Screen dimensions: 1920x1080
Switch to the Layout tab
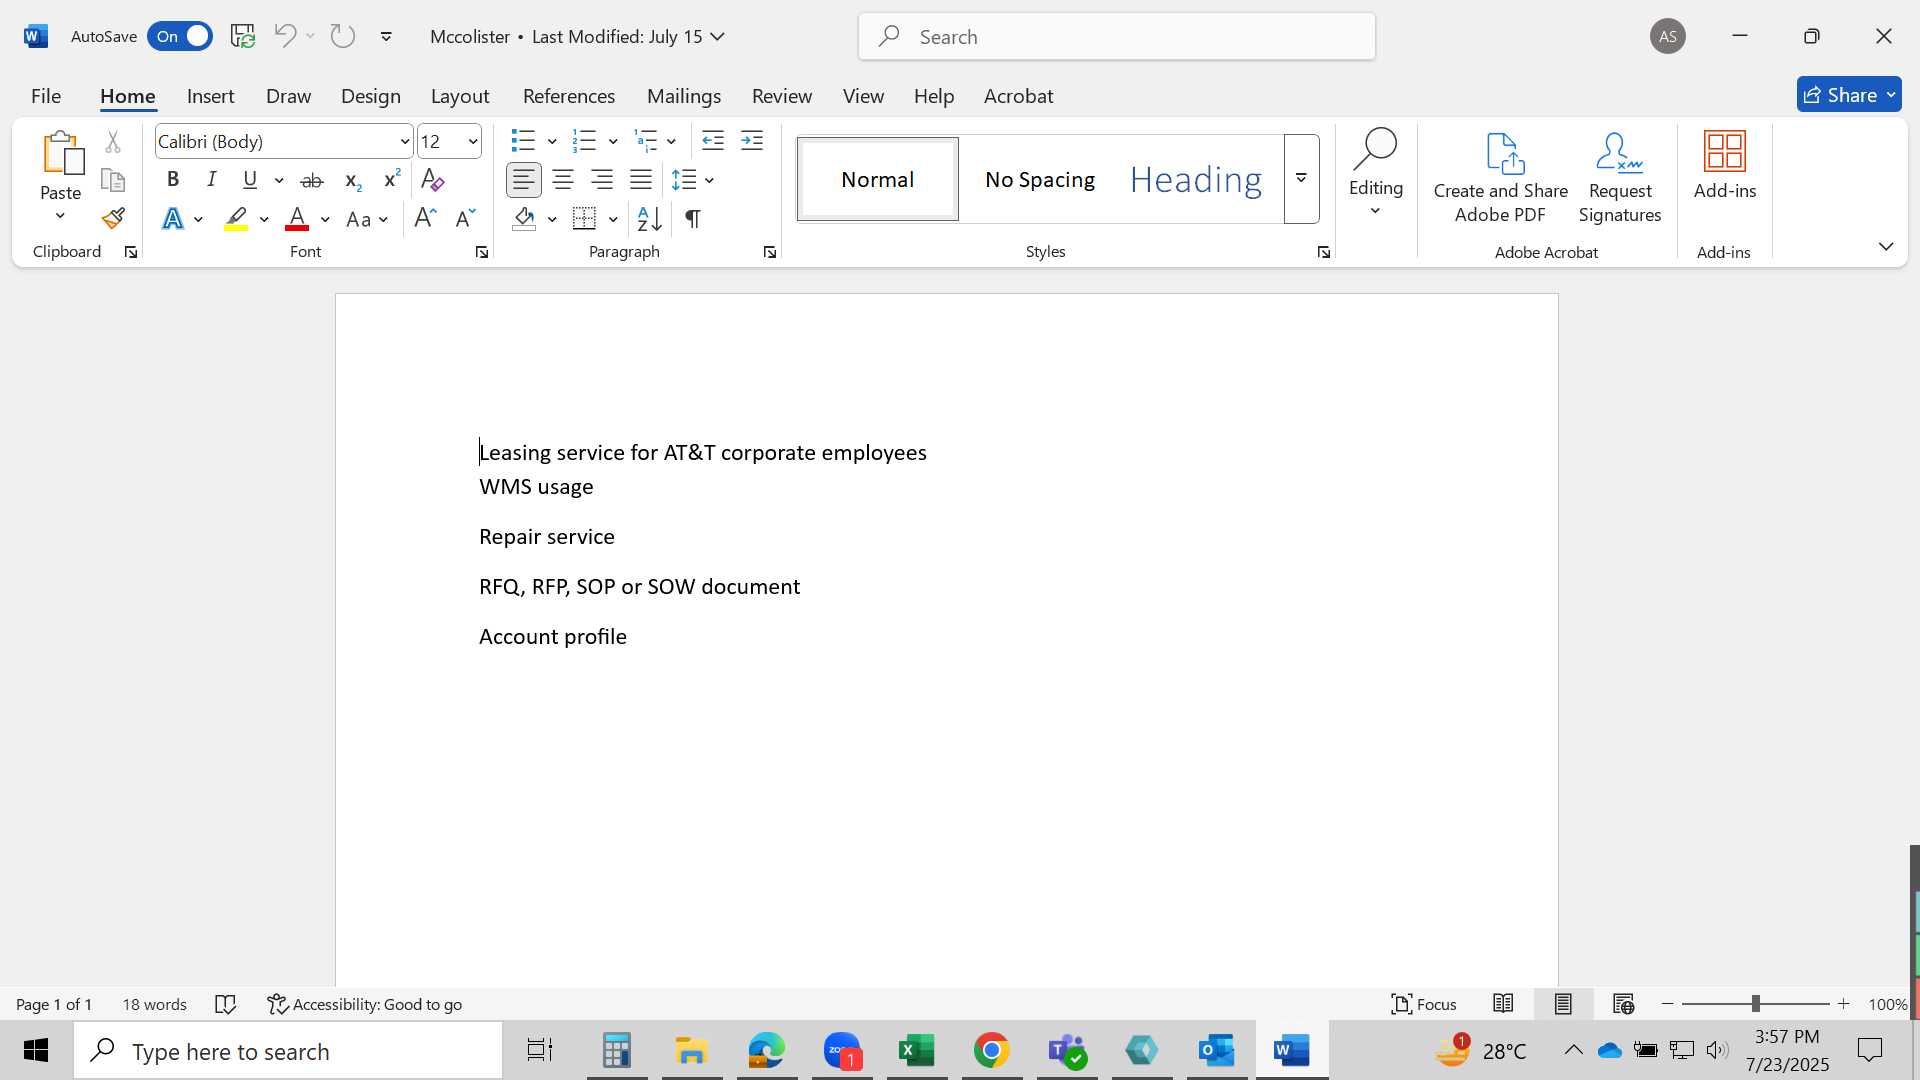460,96
